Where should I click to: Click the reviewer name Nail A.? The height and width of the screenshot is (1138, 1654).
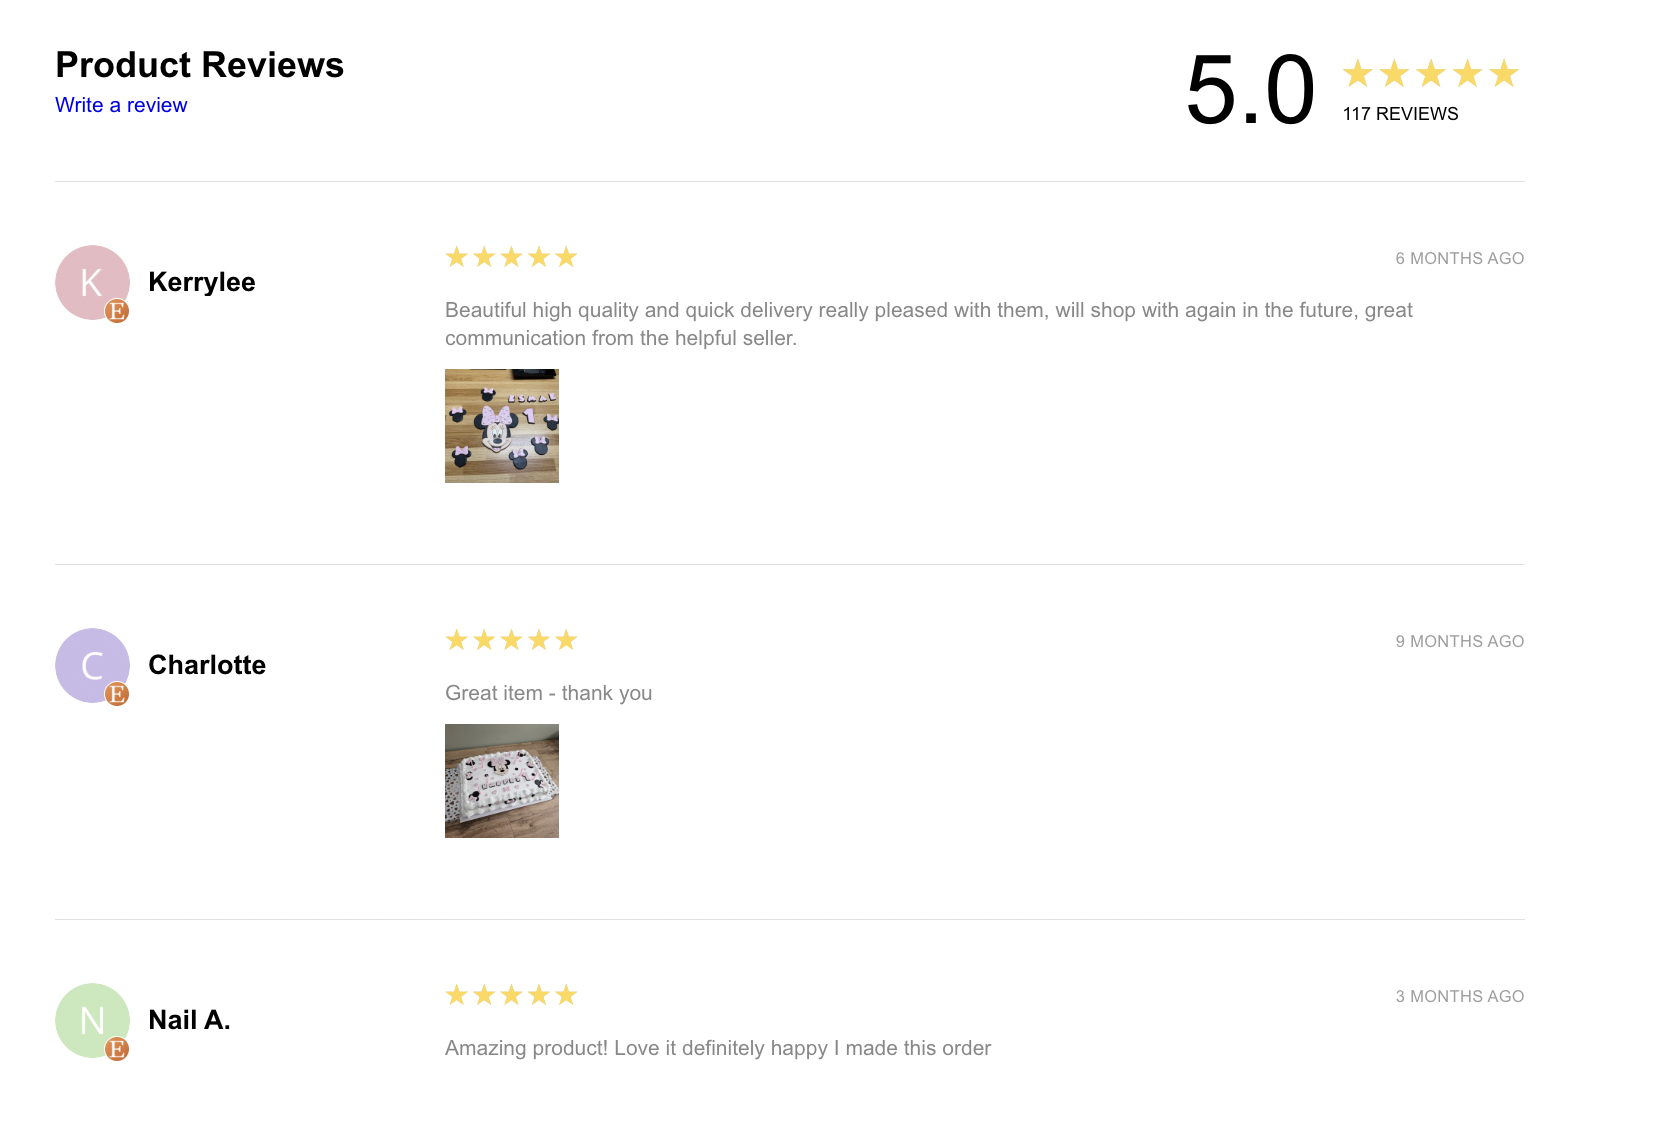coord(189,1020)
